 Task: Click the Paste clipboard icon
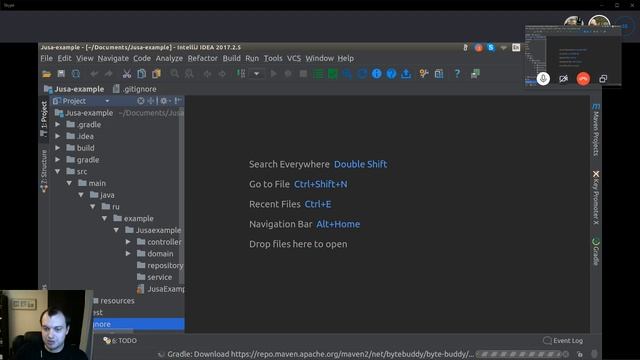click(156, 74)
